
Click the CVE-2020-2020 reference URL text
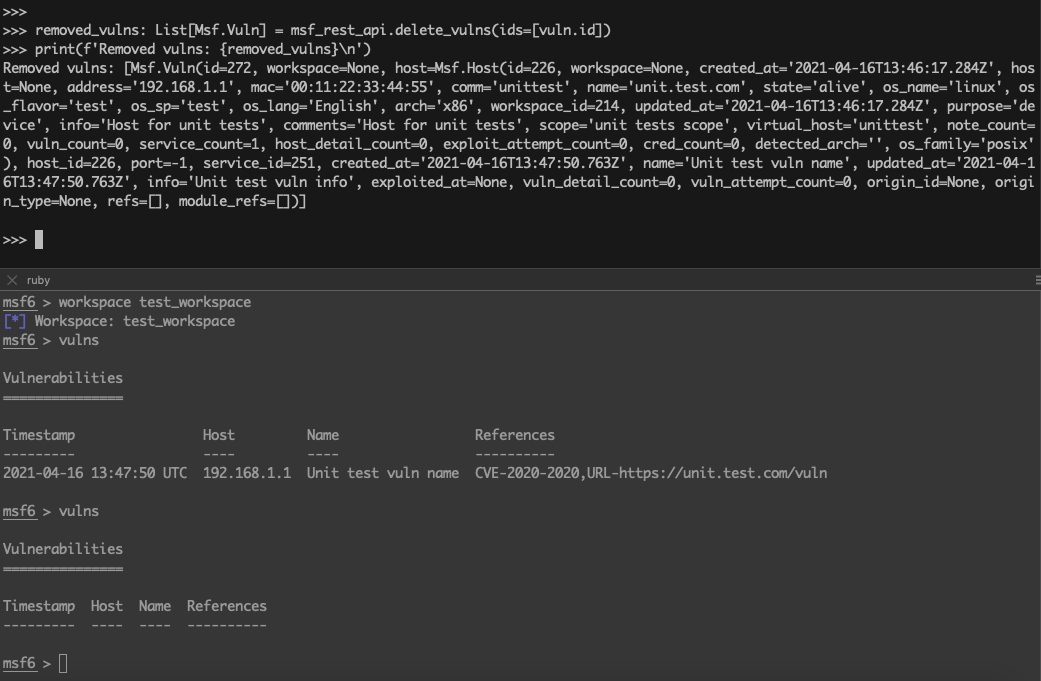(651, 473)
